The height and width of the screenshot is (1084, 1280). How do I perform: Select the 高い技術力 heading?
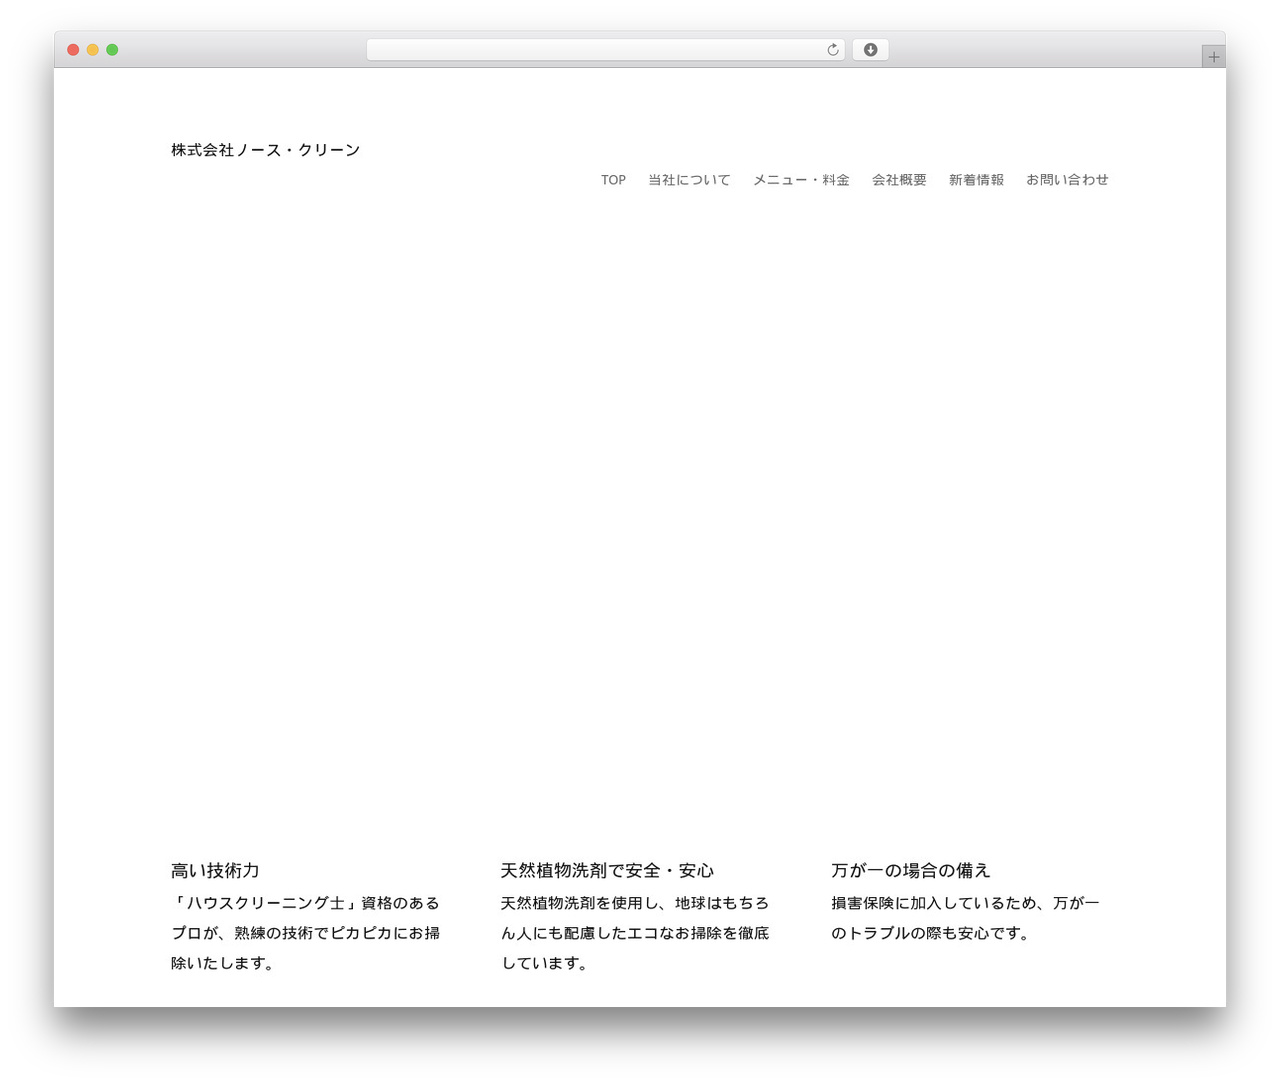click(x=215, y=871)
